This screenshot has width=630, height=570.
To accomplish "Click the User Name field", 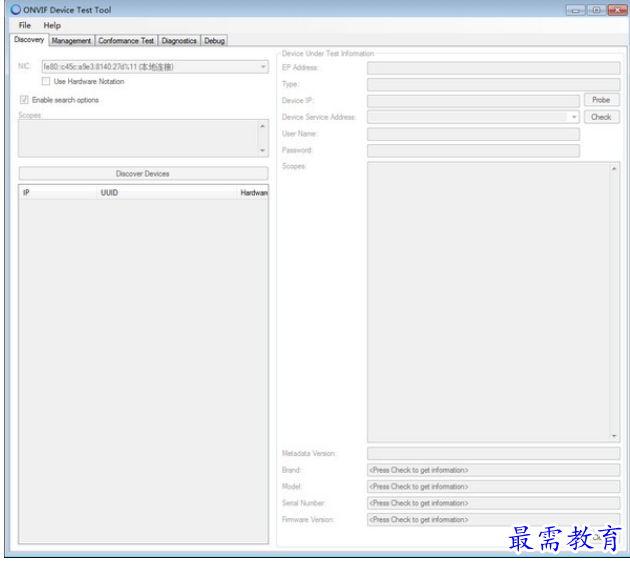I will (x=473, y=134).
